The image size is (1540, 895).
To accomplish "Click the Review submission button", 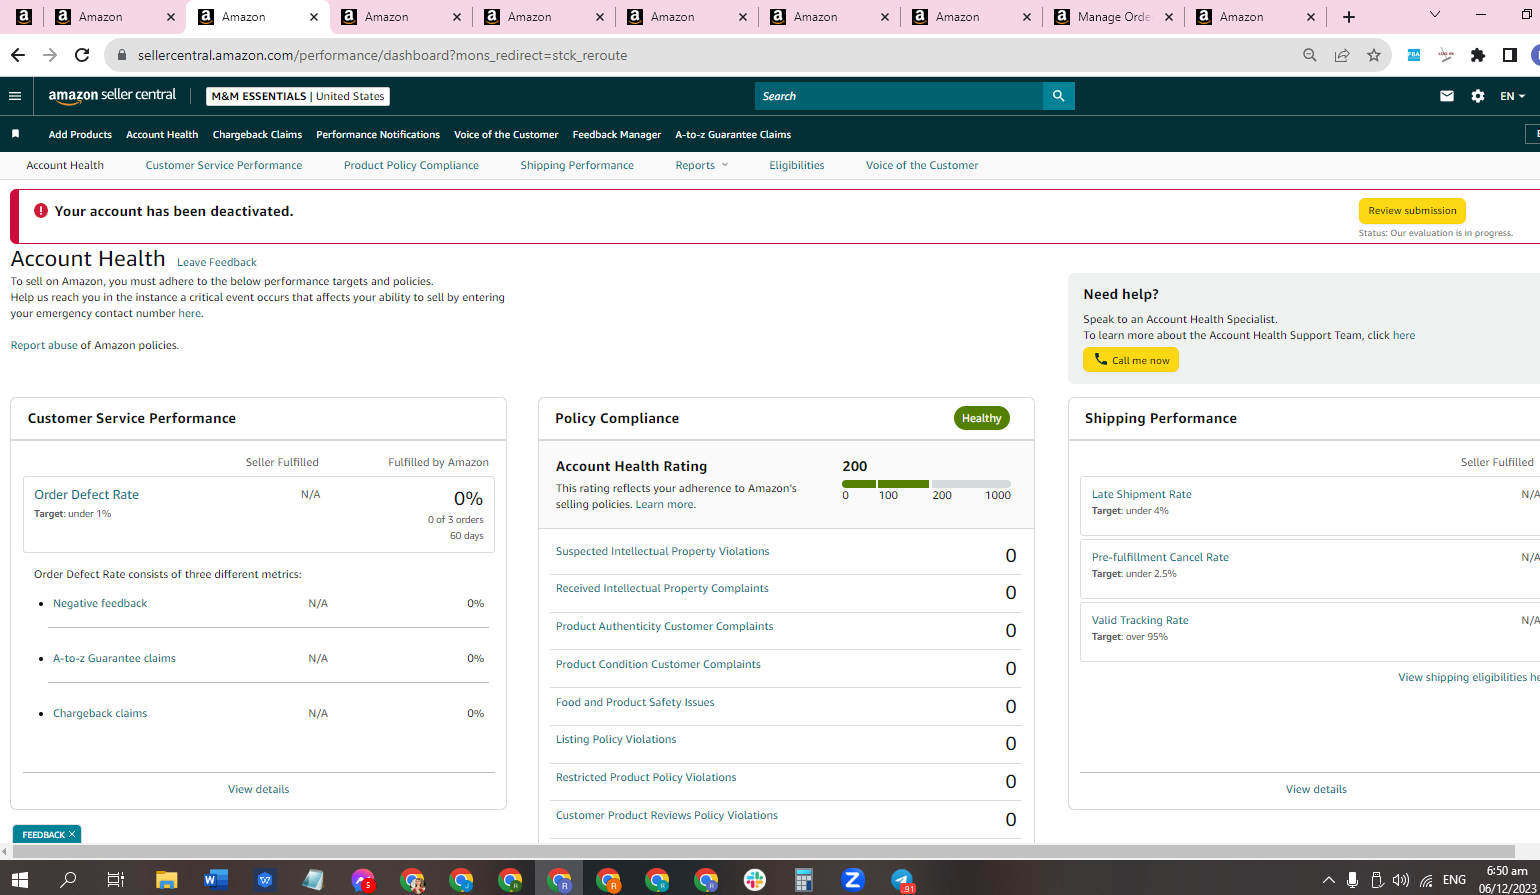I will pos(1412,211).
